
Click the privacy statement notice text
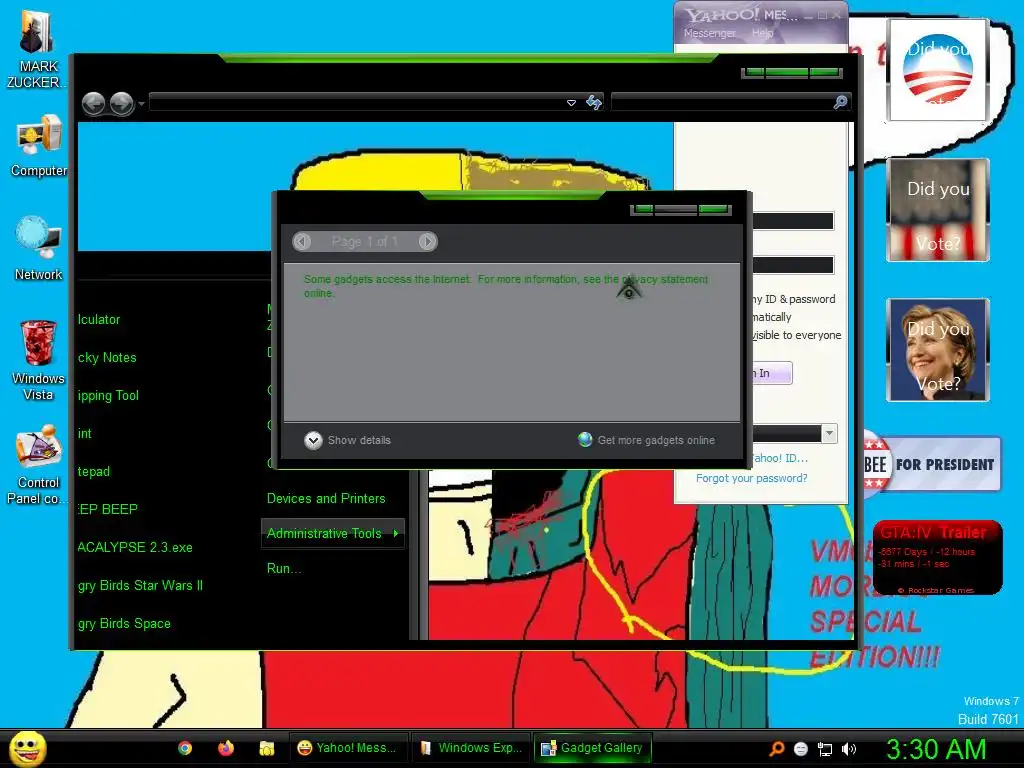[505, 286]
